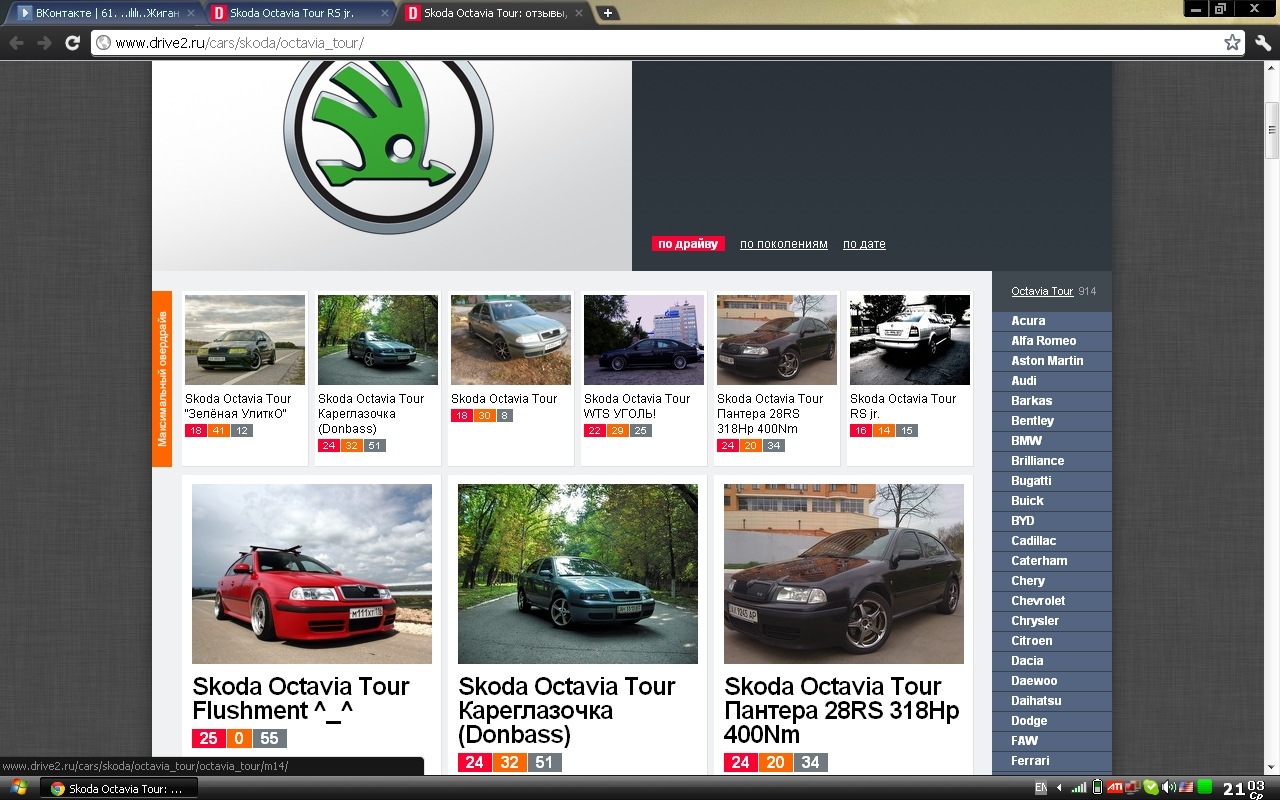The image size is (1280, 800).
Task: Click the Пантера 28RS 318Hp 400Nm heading
Action: tap(842, 711)
